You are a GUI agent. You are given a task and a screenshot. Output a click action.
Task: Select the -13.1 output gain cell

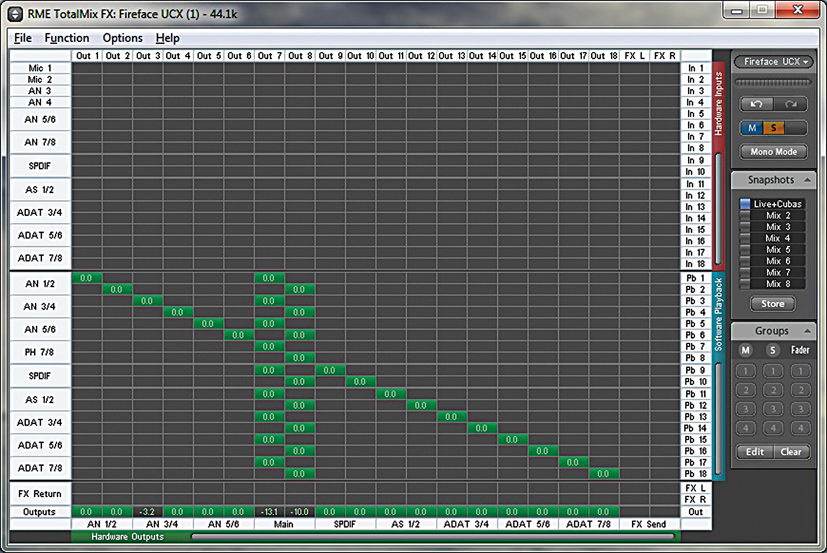click(x=269, y=511)
